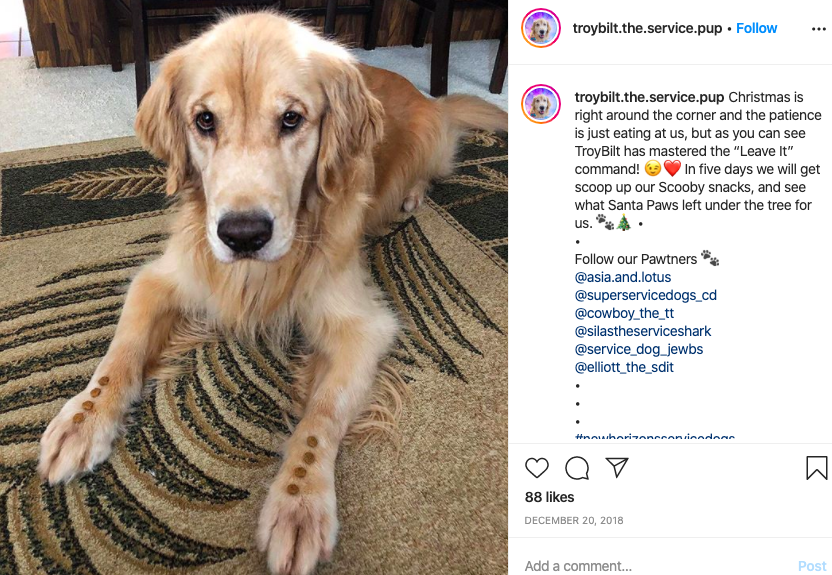Open the December 20, 2018 timestamp link
The height and width of the screenshot is (575, 832).
click(574, 520)
